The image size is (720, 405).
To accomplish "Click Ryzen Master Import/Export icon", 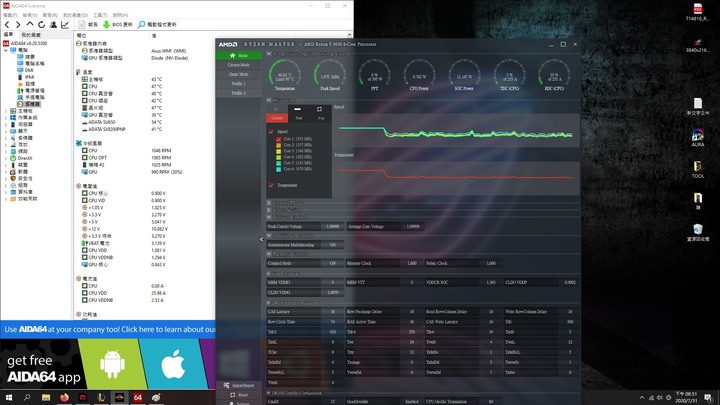I will tap(226, 385).
